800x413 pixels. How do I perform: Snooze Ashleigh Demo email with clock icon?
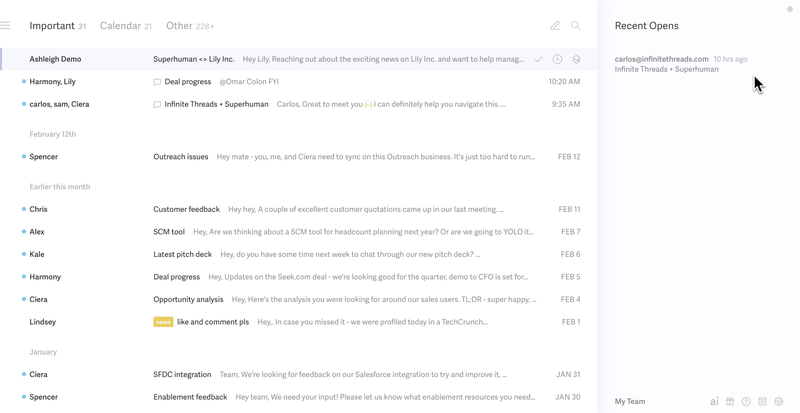[557, 59]
